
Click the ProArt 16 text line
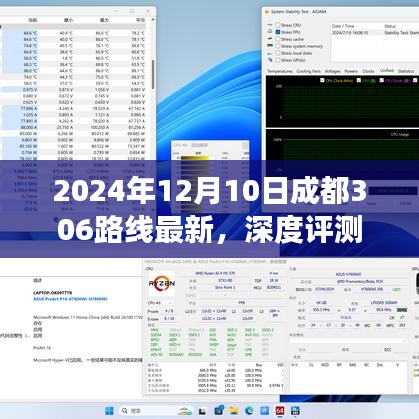[42, 348]
